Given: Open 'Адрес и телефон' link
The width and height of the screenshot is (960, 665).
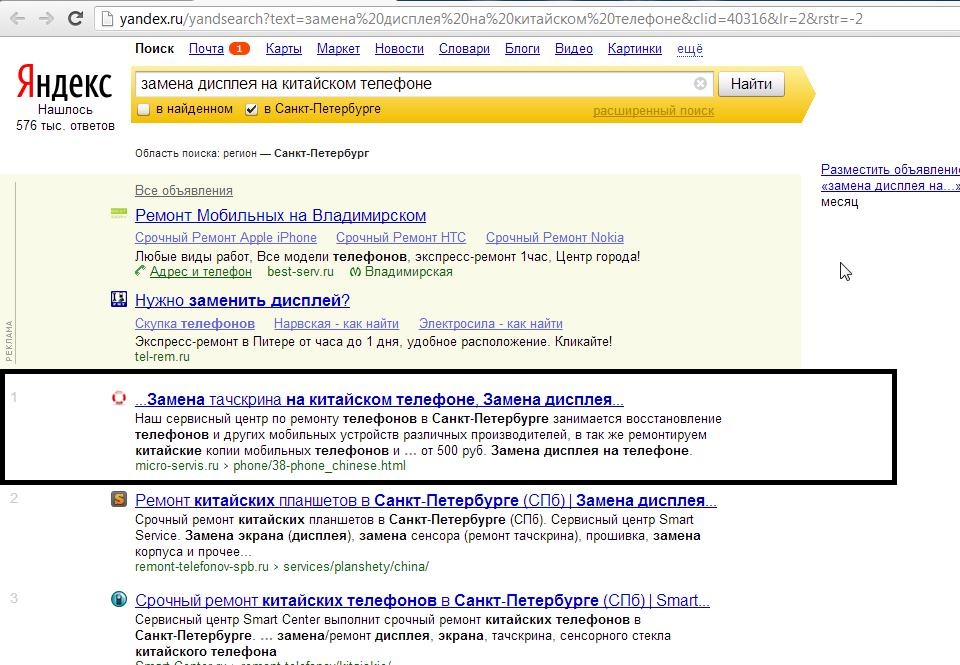Looking at the screenshot, I should coord(201,271).
